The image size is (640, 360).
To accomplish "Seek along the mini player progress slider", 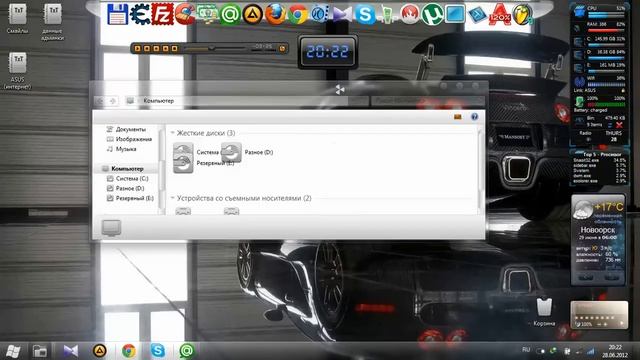I will [215, 49].
